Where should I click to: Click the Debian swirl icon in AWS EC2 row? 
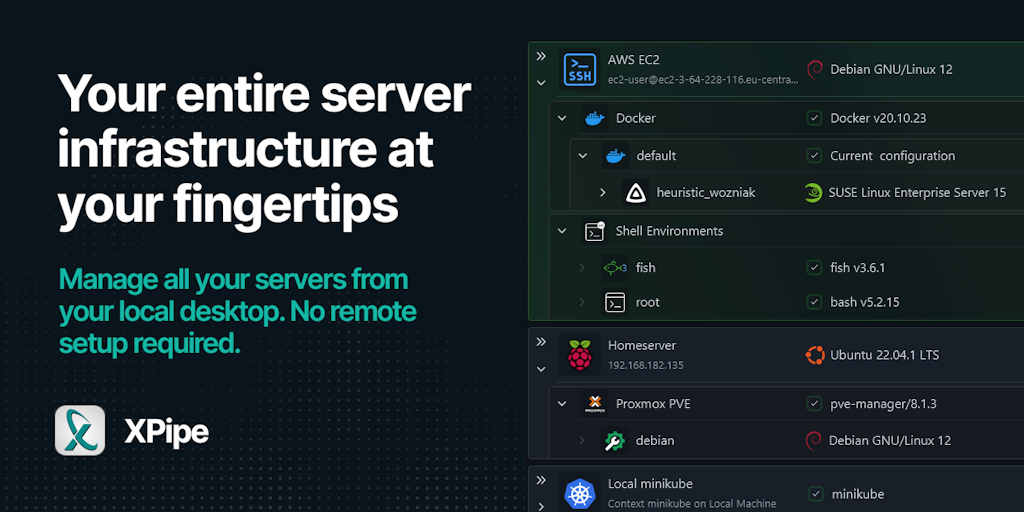click(814, 69)
